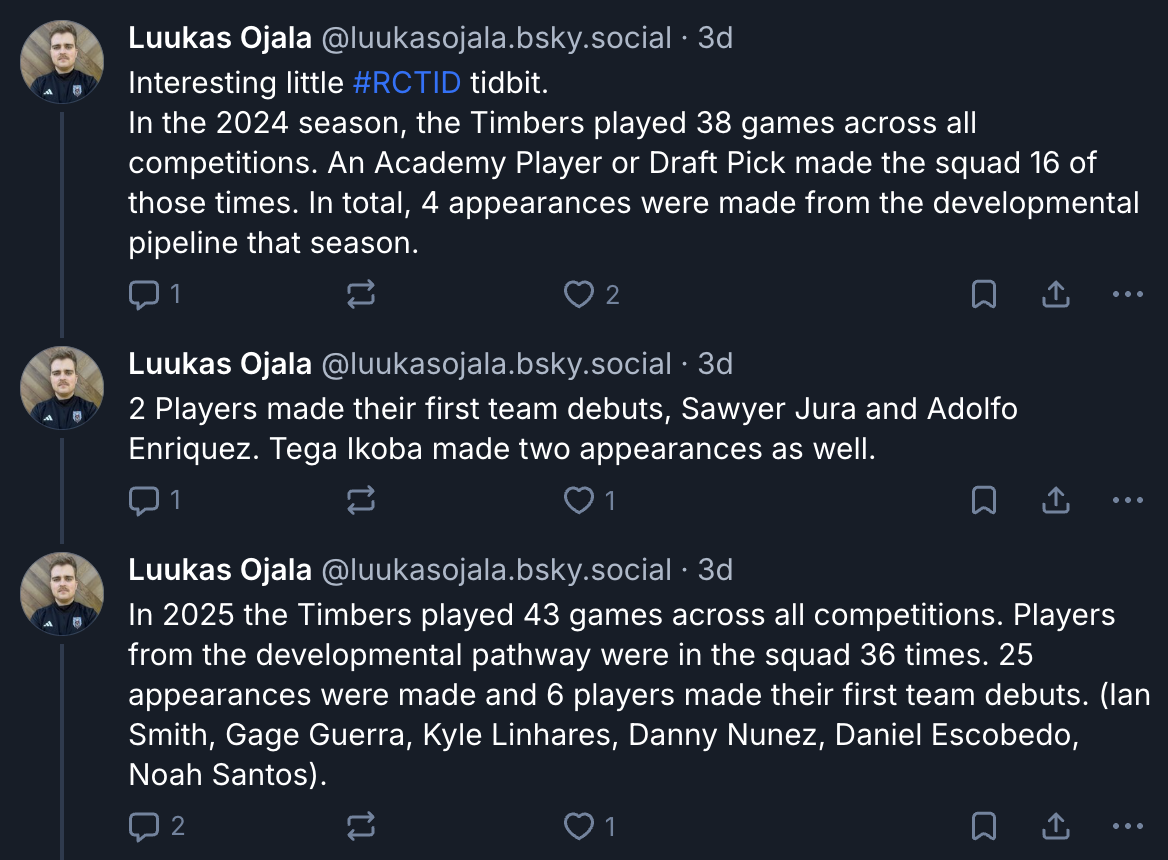The width and height of the screenshot is (1168, 860).
Task: Bookmark the Sawyer Jura debut post
Action: [x=984, y=500]
